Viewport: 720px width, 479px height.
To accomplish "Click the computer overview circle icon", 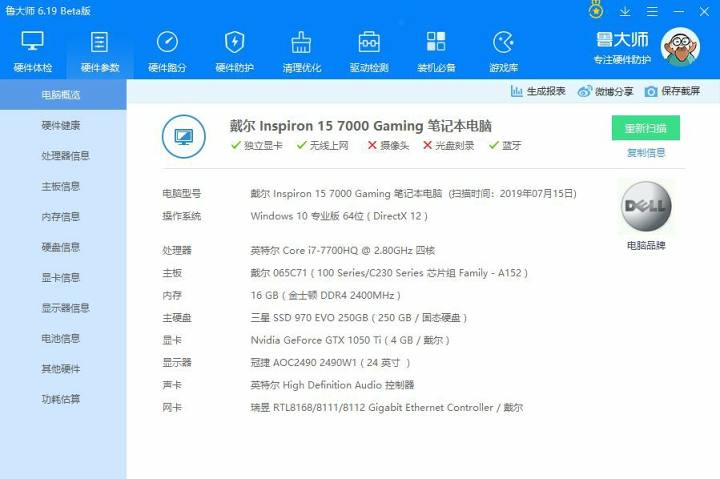I will 184,136.
